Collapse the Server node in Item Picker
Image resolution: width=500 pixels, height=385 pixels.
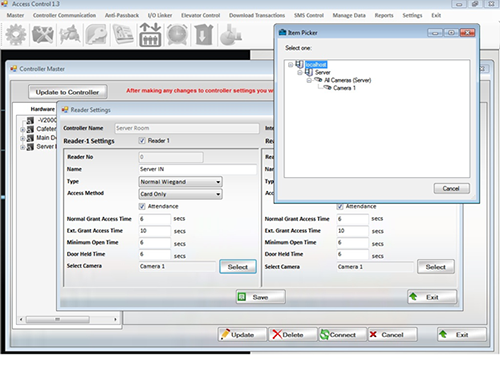(x=300, y=72)
